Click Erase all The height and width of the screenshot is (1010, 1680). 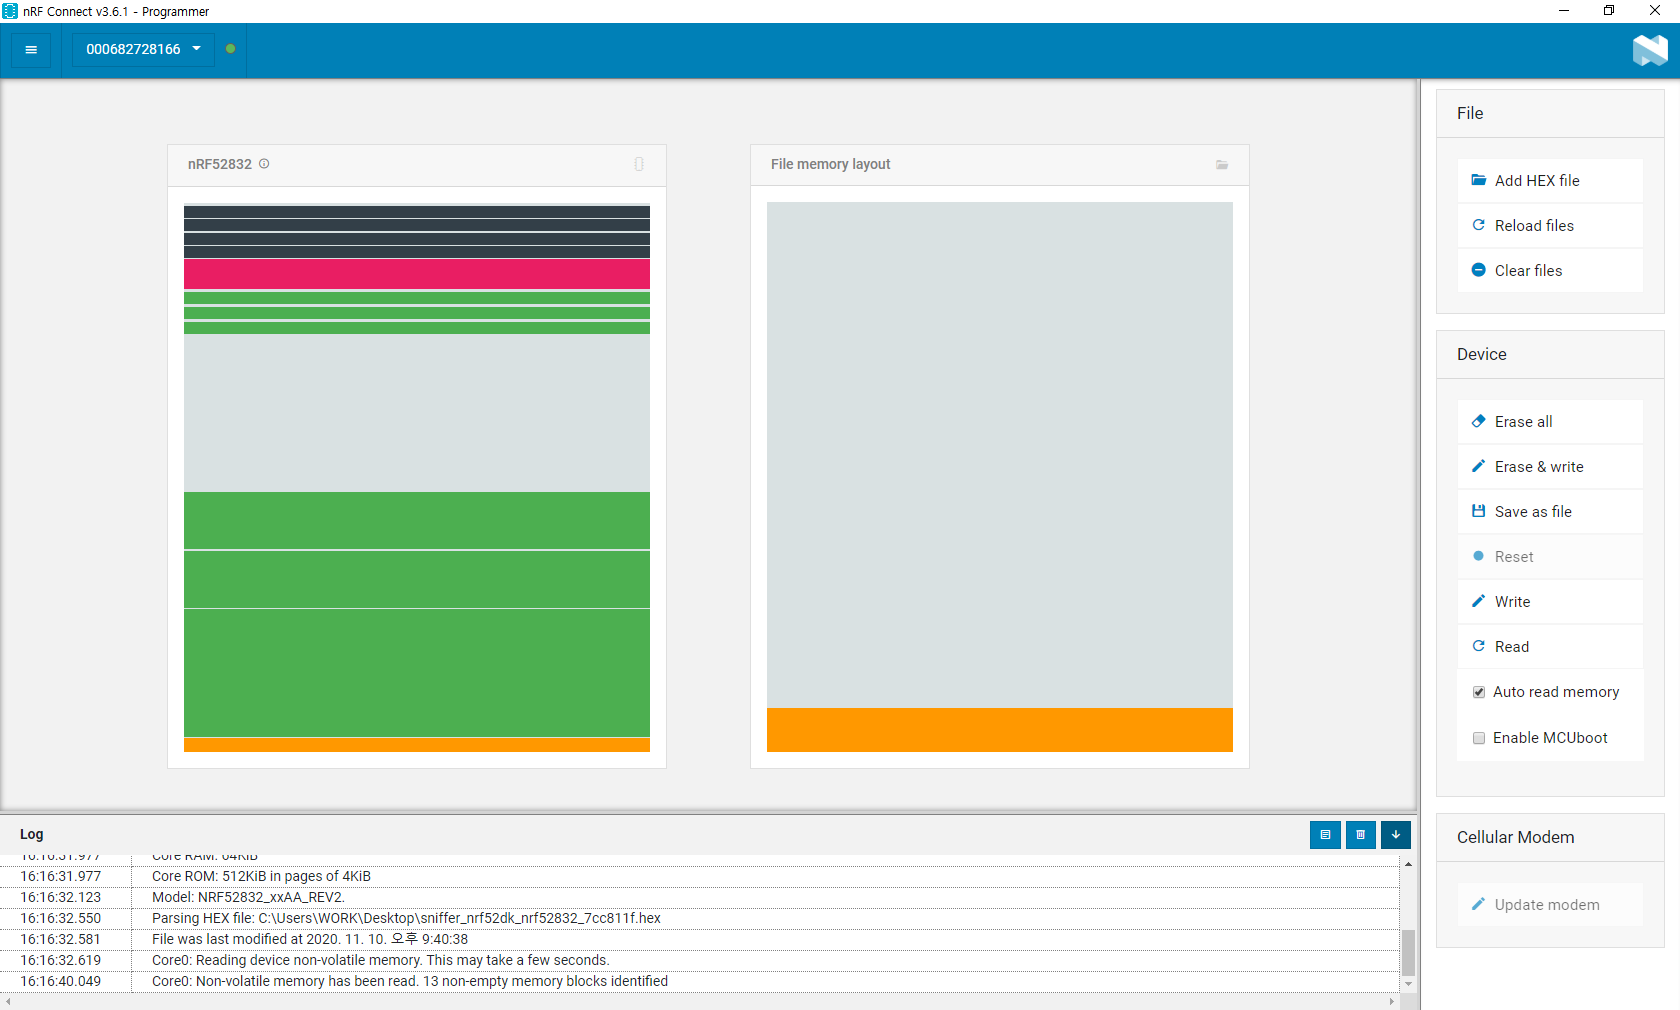tap(1550, 422)
